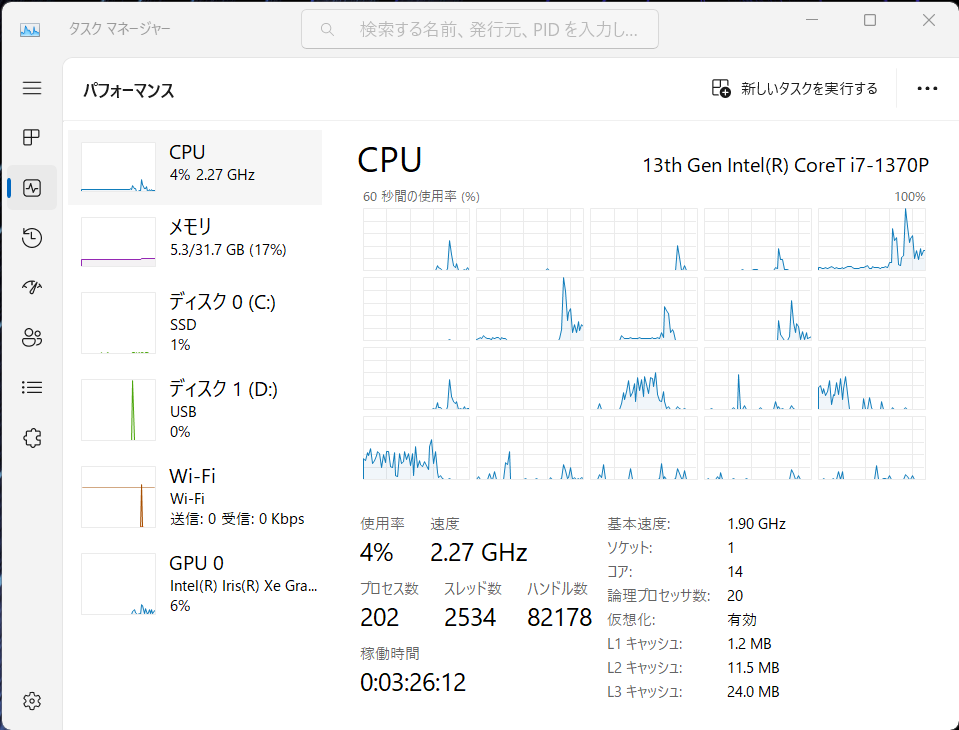This screenshot has width=959, height=730.
Task: Open the Details page icon
Action: pyautogui.click(x=32, y=387)
